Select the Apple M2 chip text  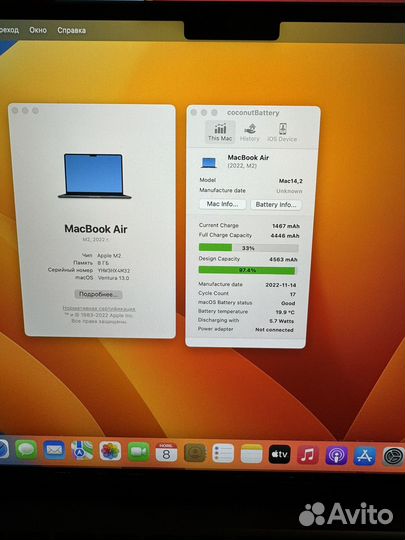click(109, 256)
